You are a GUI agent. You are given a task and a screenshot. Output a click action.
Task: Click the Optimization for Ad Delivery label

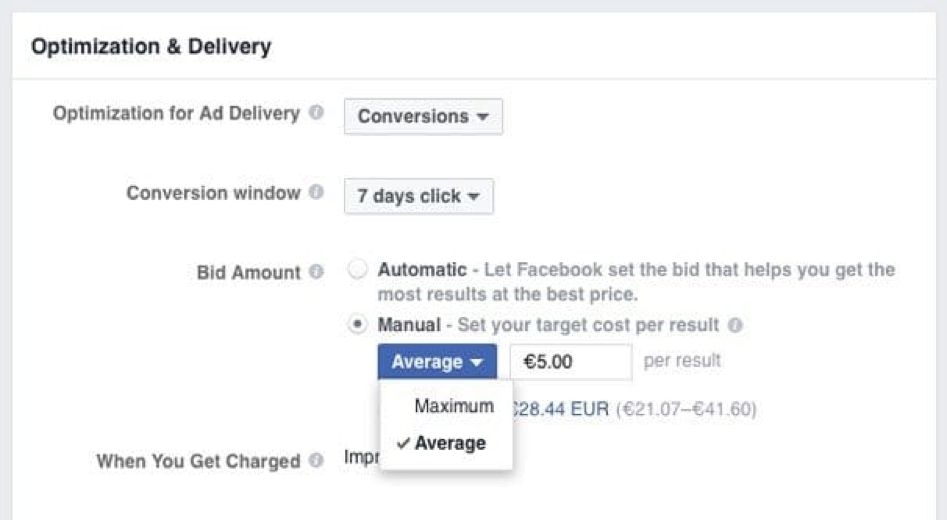pyautogui.click(x=176, y=113)
